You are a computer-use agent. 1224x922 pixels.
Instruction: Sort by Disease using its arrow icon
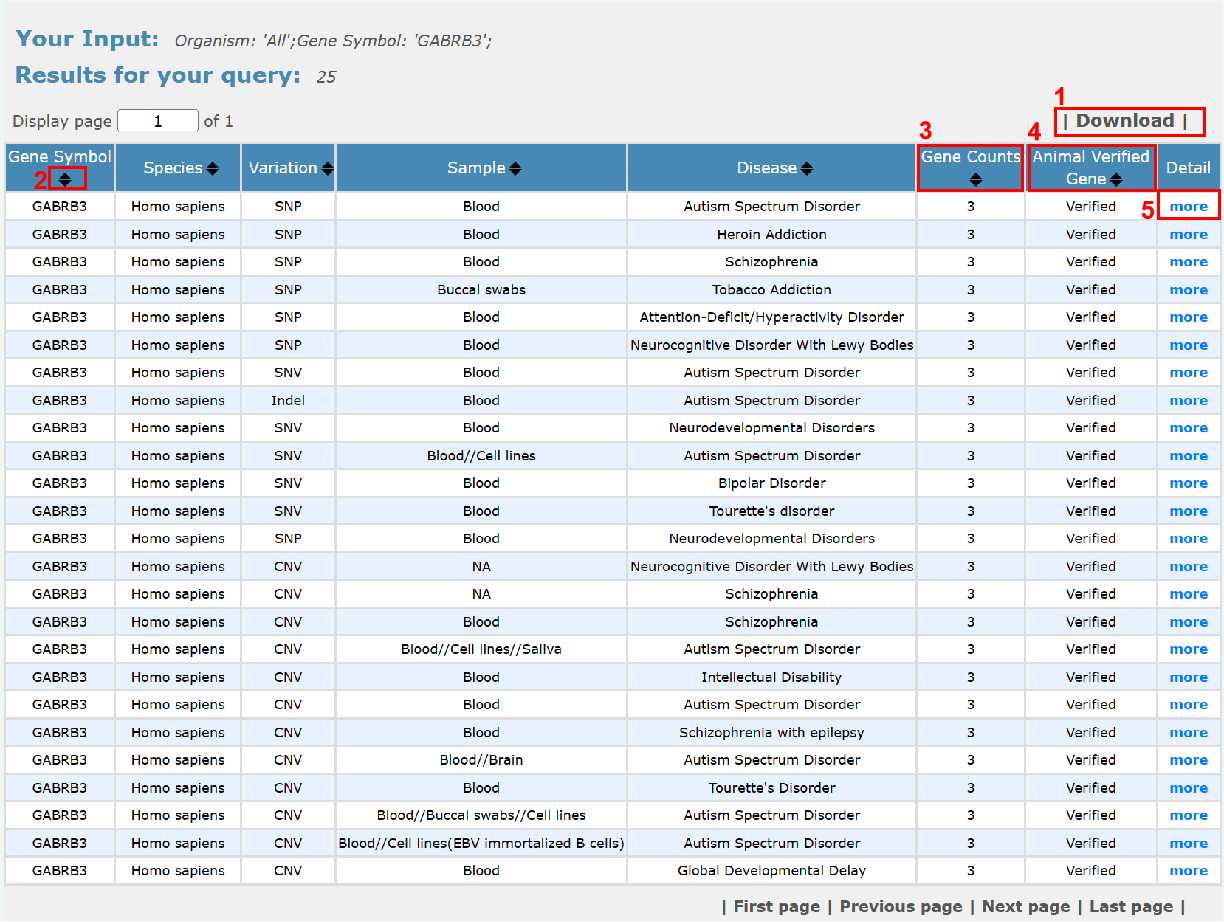pos(807,169)
